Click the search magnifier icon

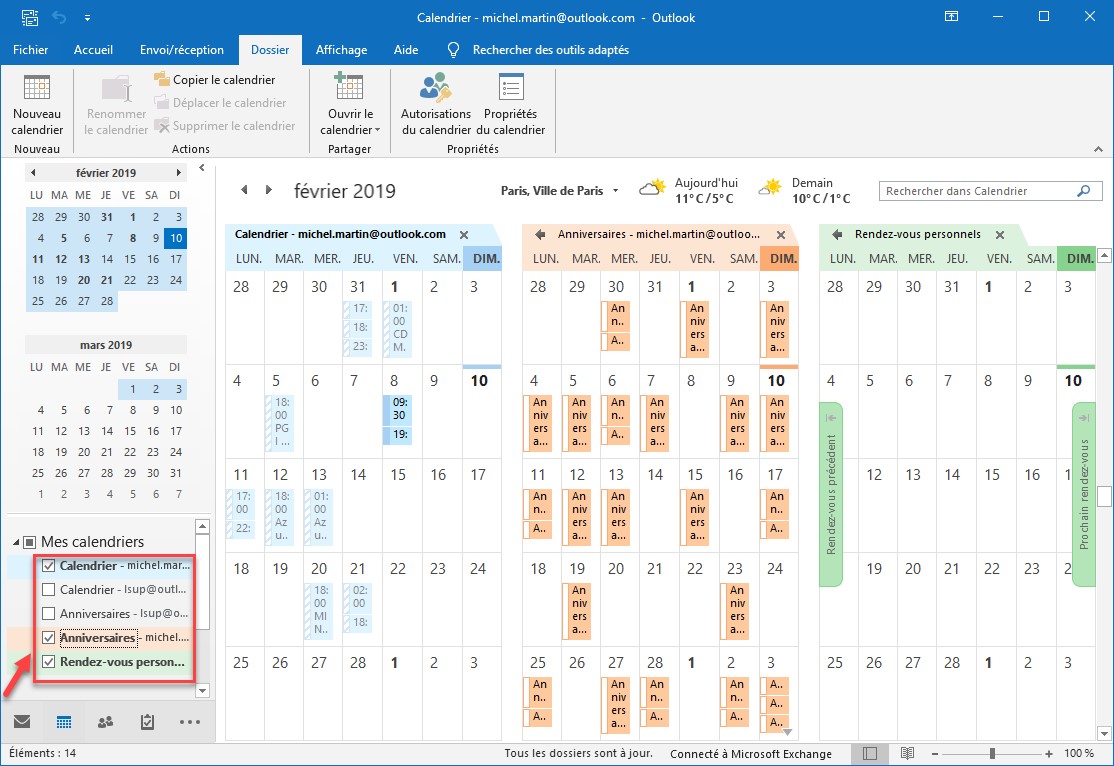point(1082,191)
